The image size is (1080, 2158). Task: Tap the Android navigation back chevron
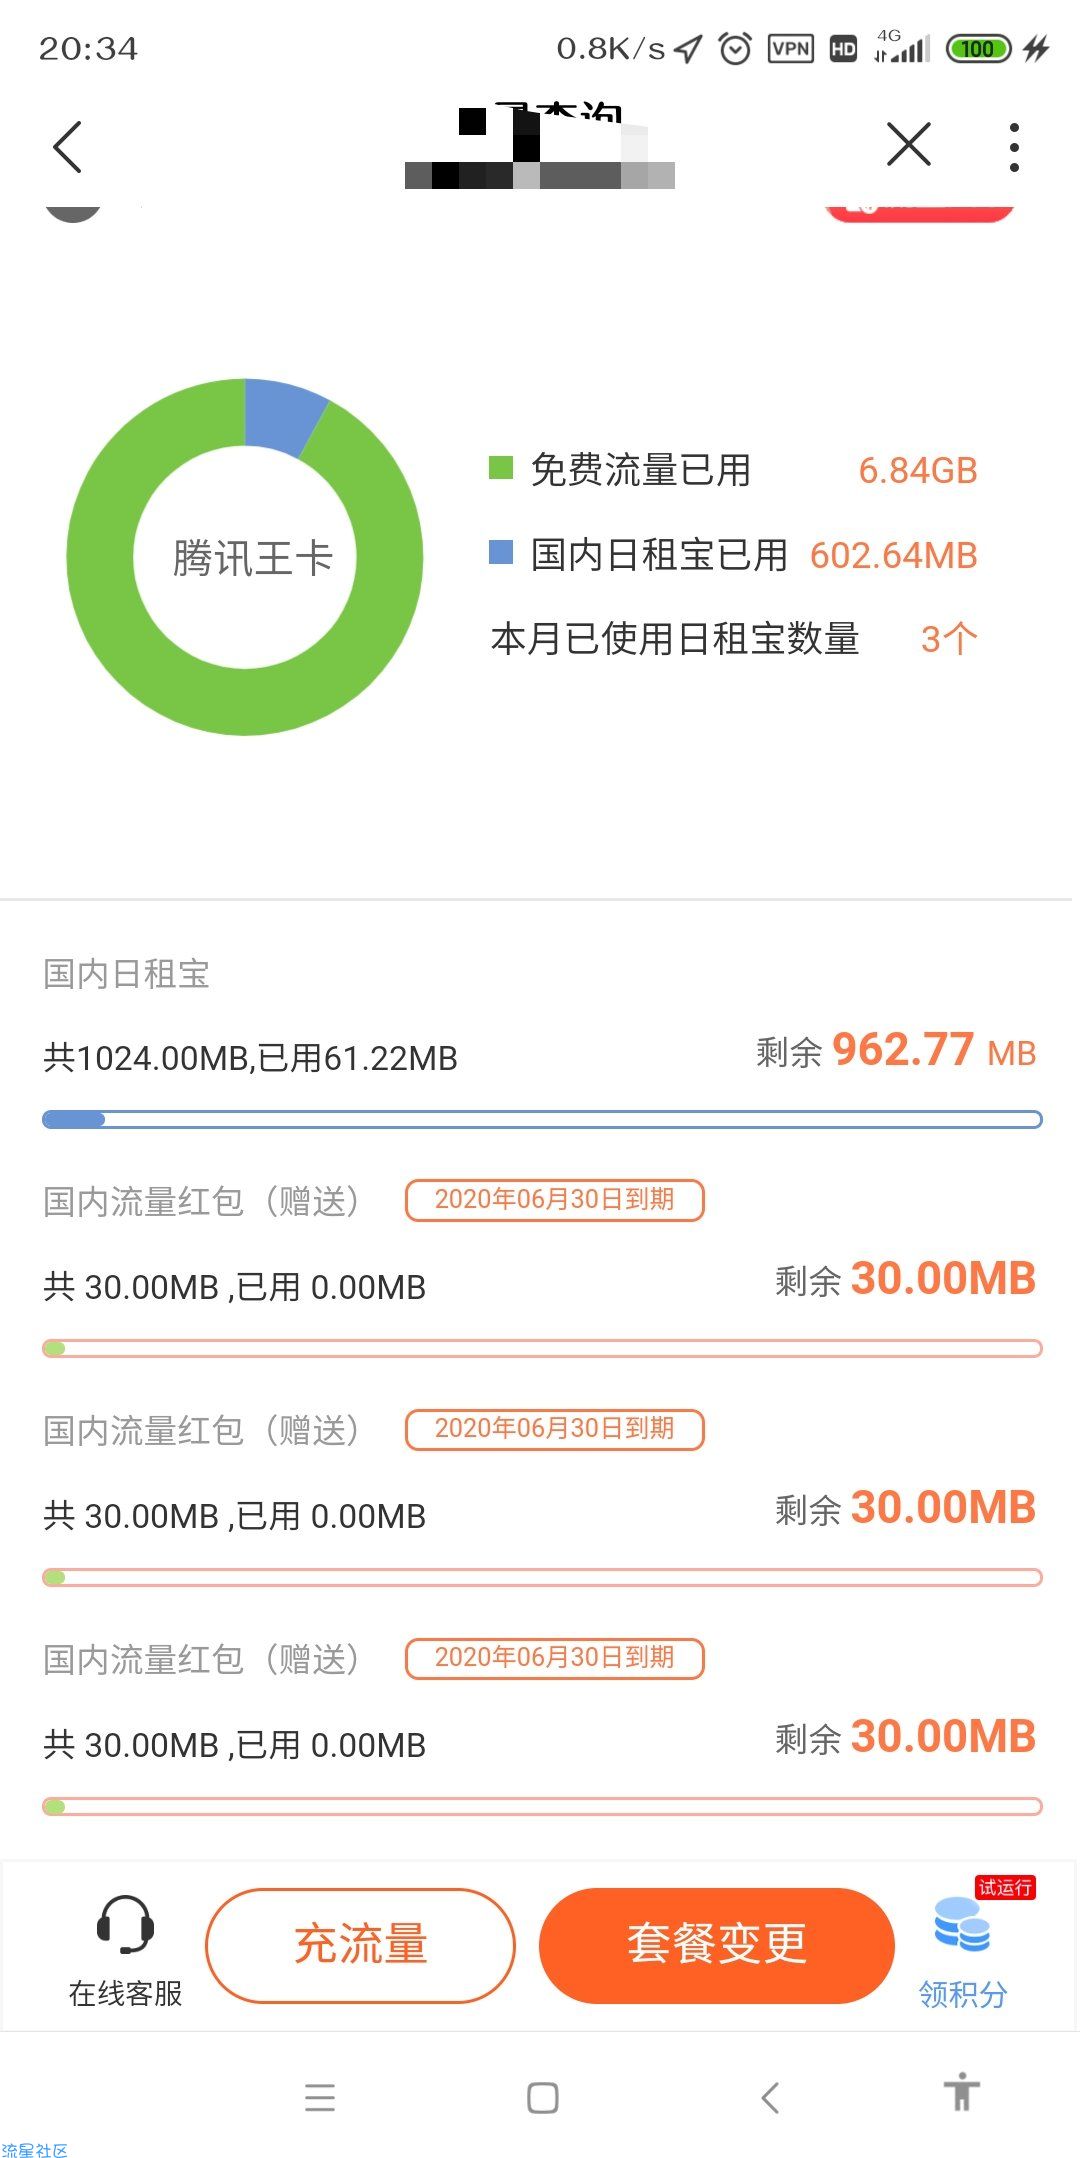[x=769, y=2097]
